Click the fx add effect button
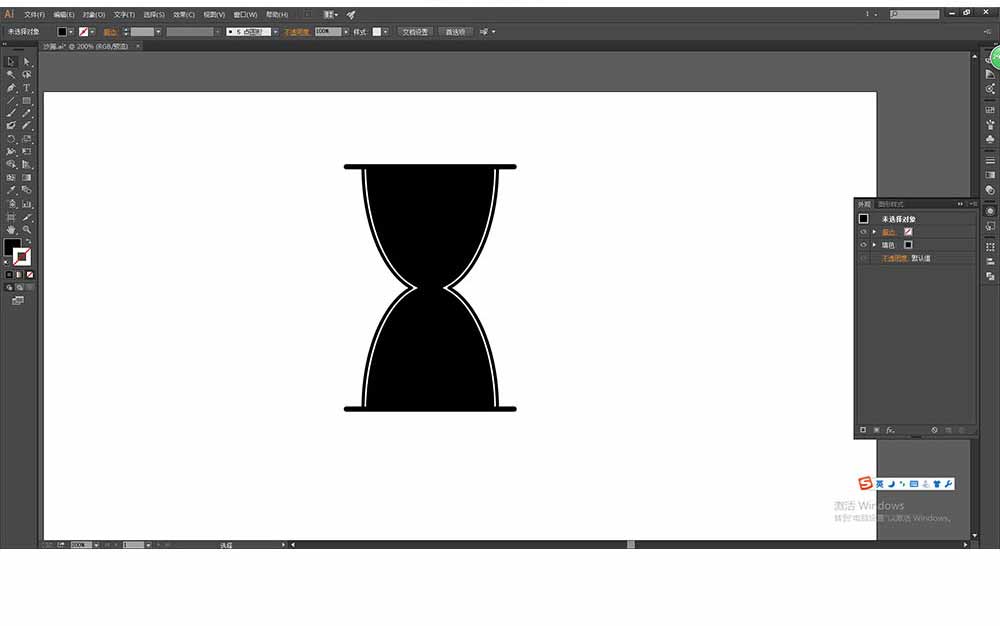Viewport: 1000px width, 626px height. (890, 430)
